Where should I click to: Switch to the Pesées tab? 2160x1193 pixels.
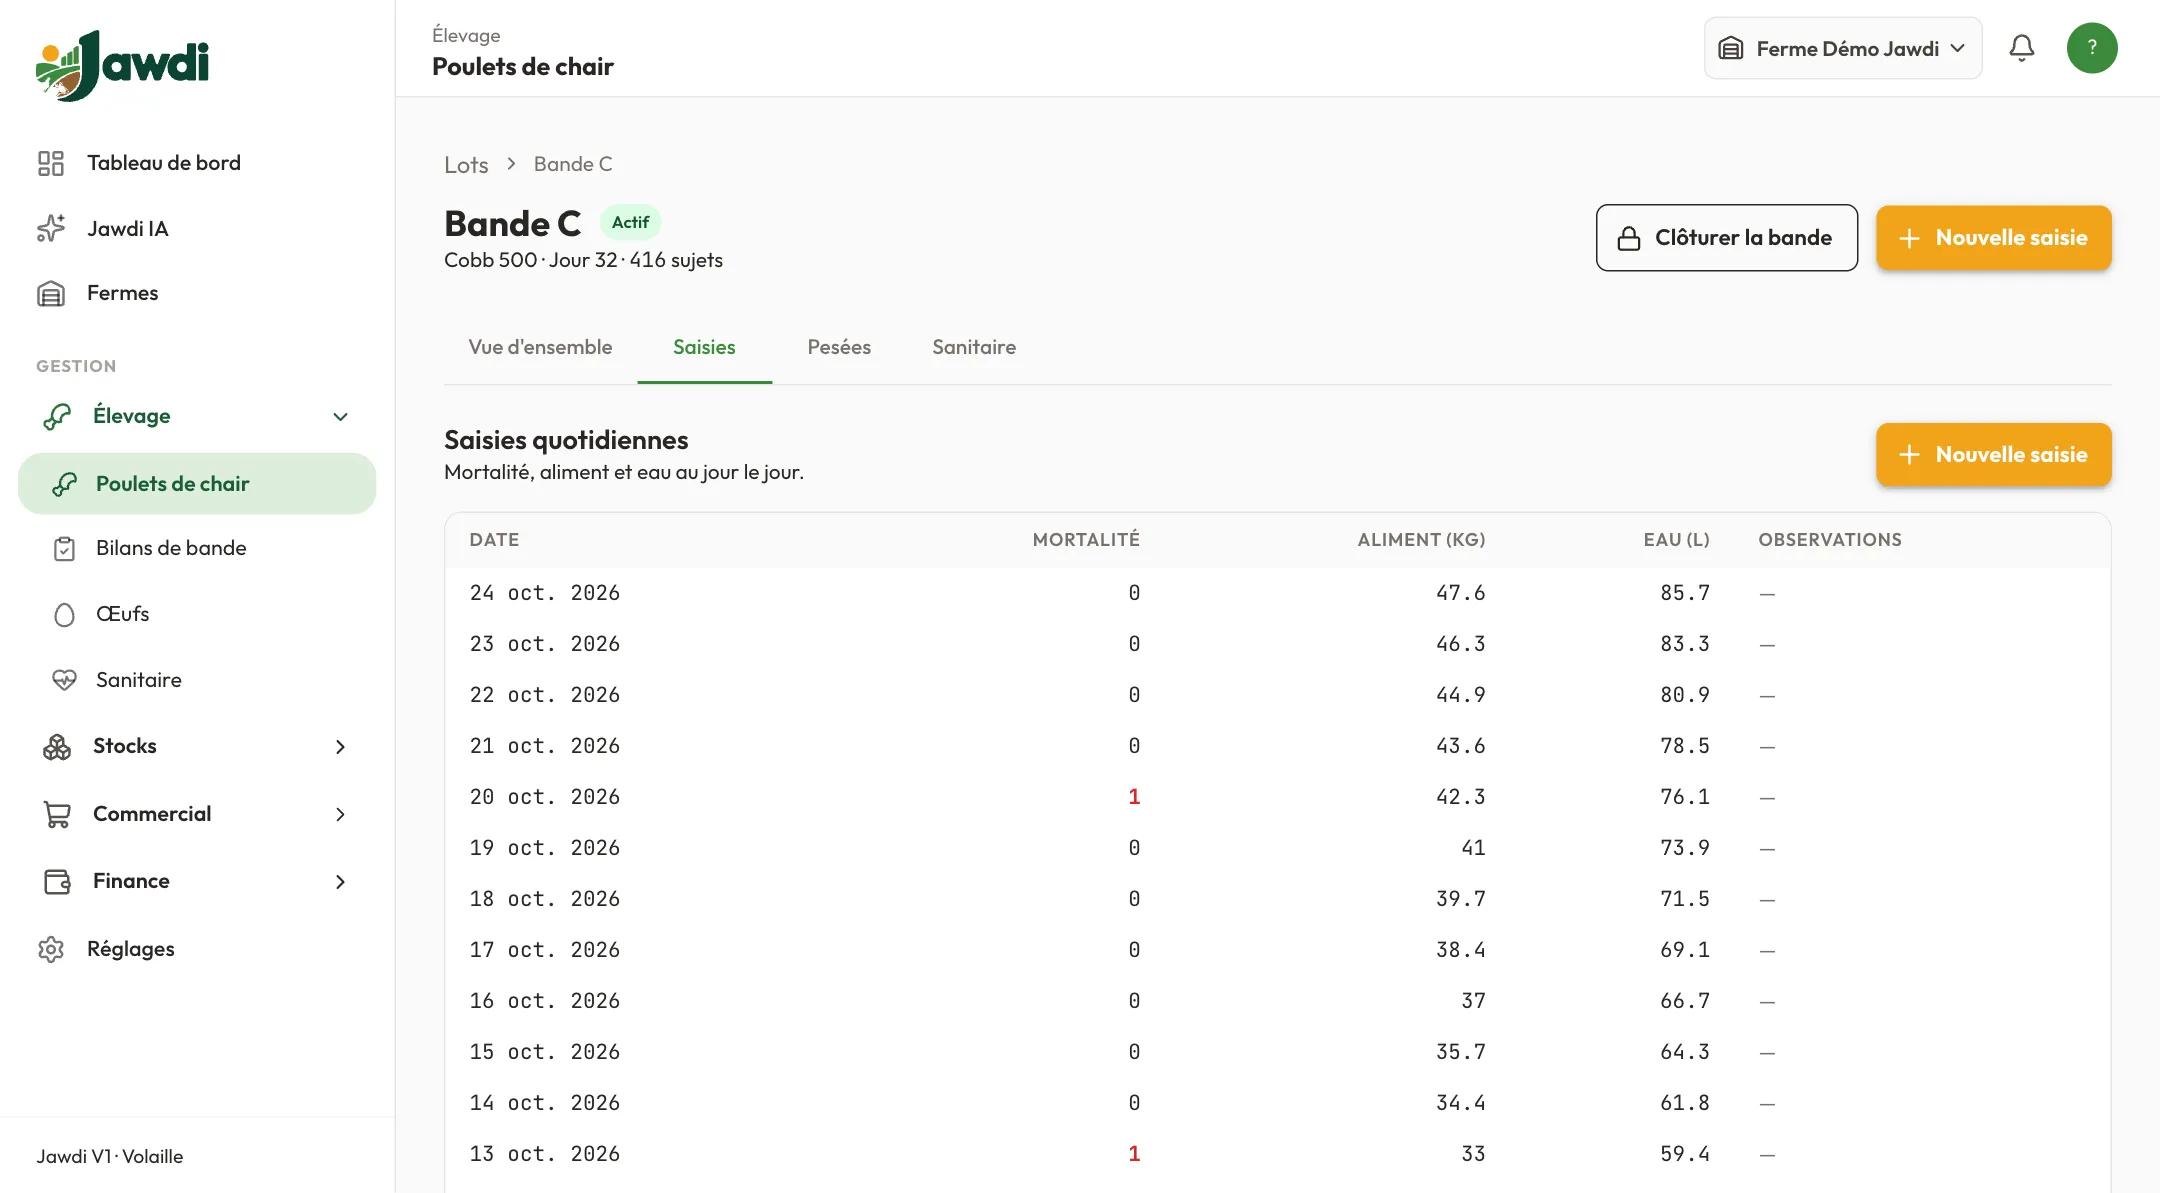coord(839,347)
